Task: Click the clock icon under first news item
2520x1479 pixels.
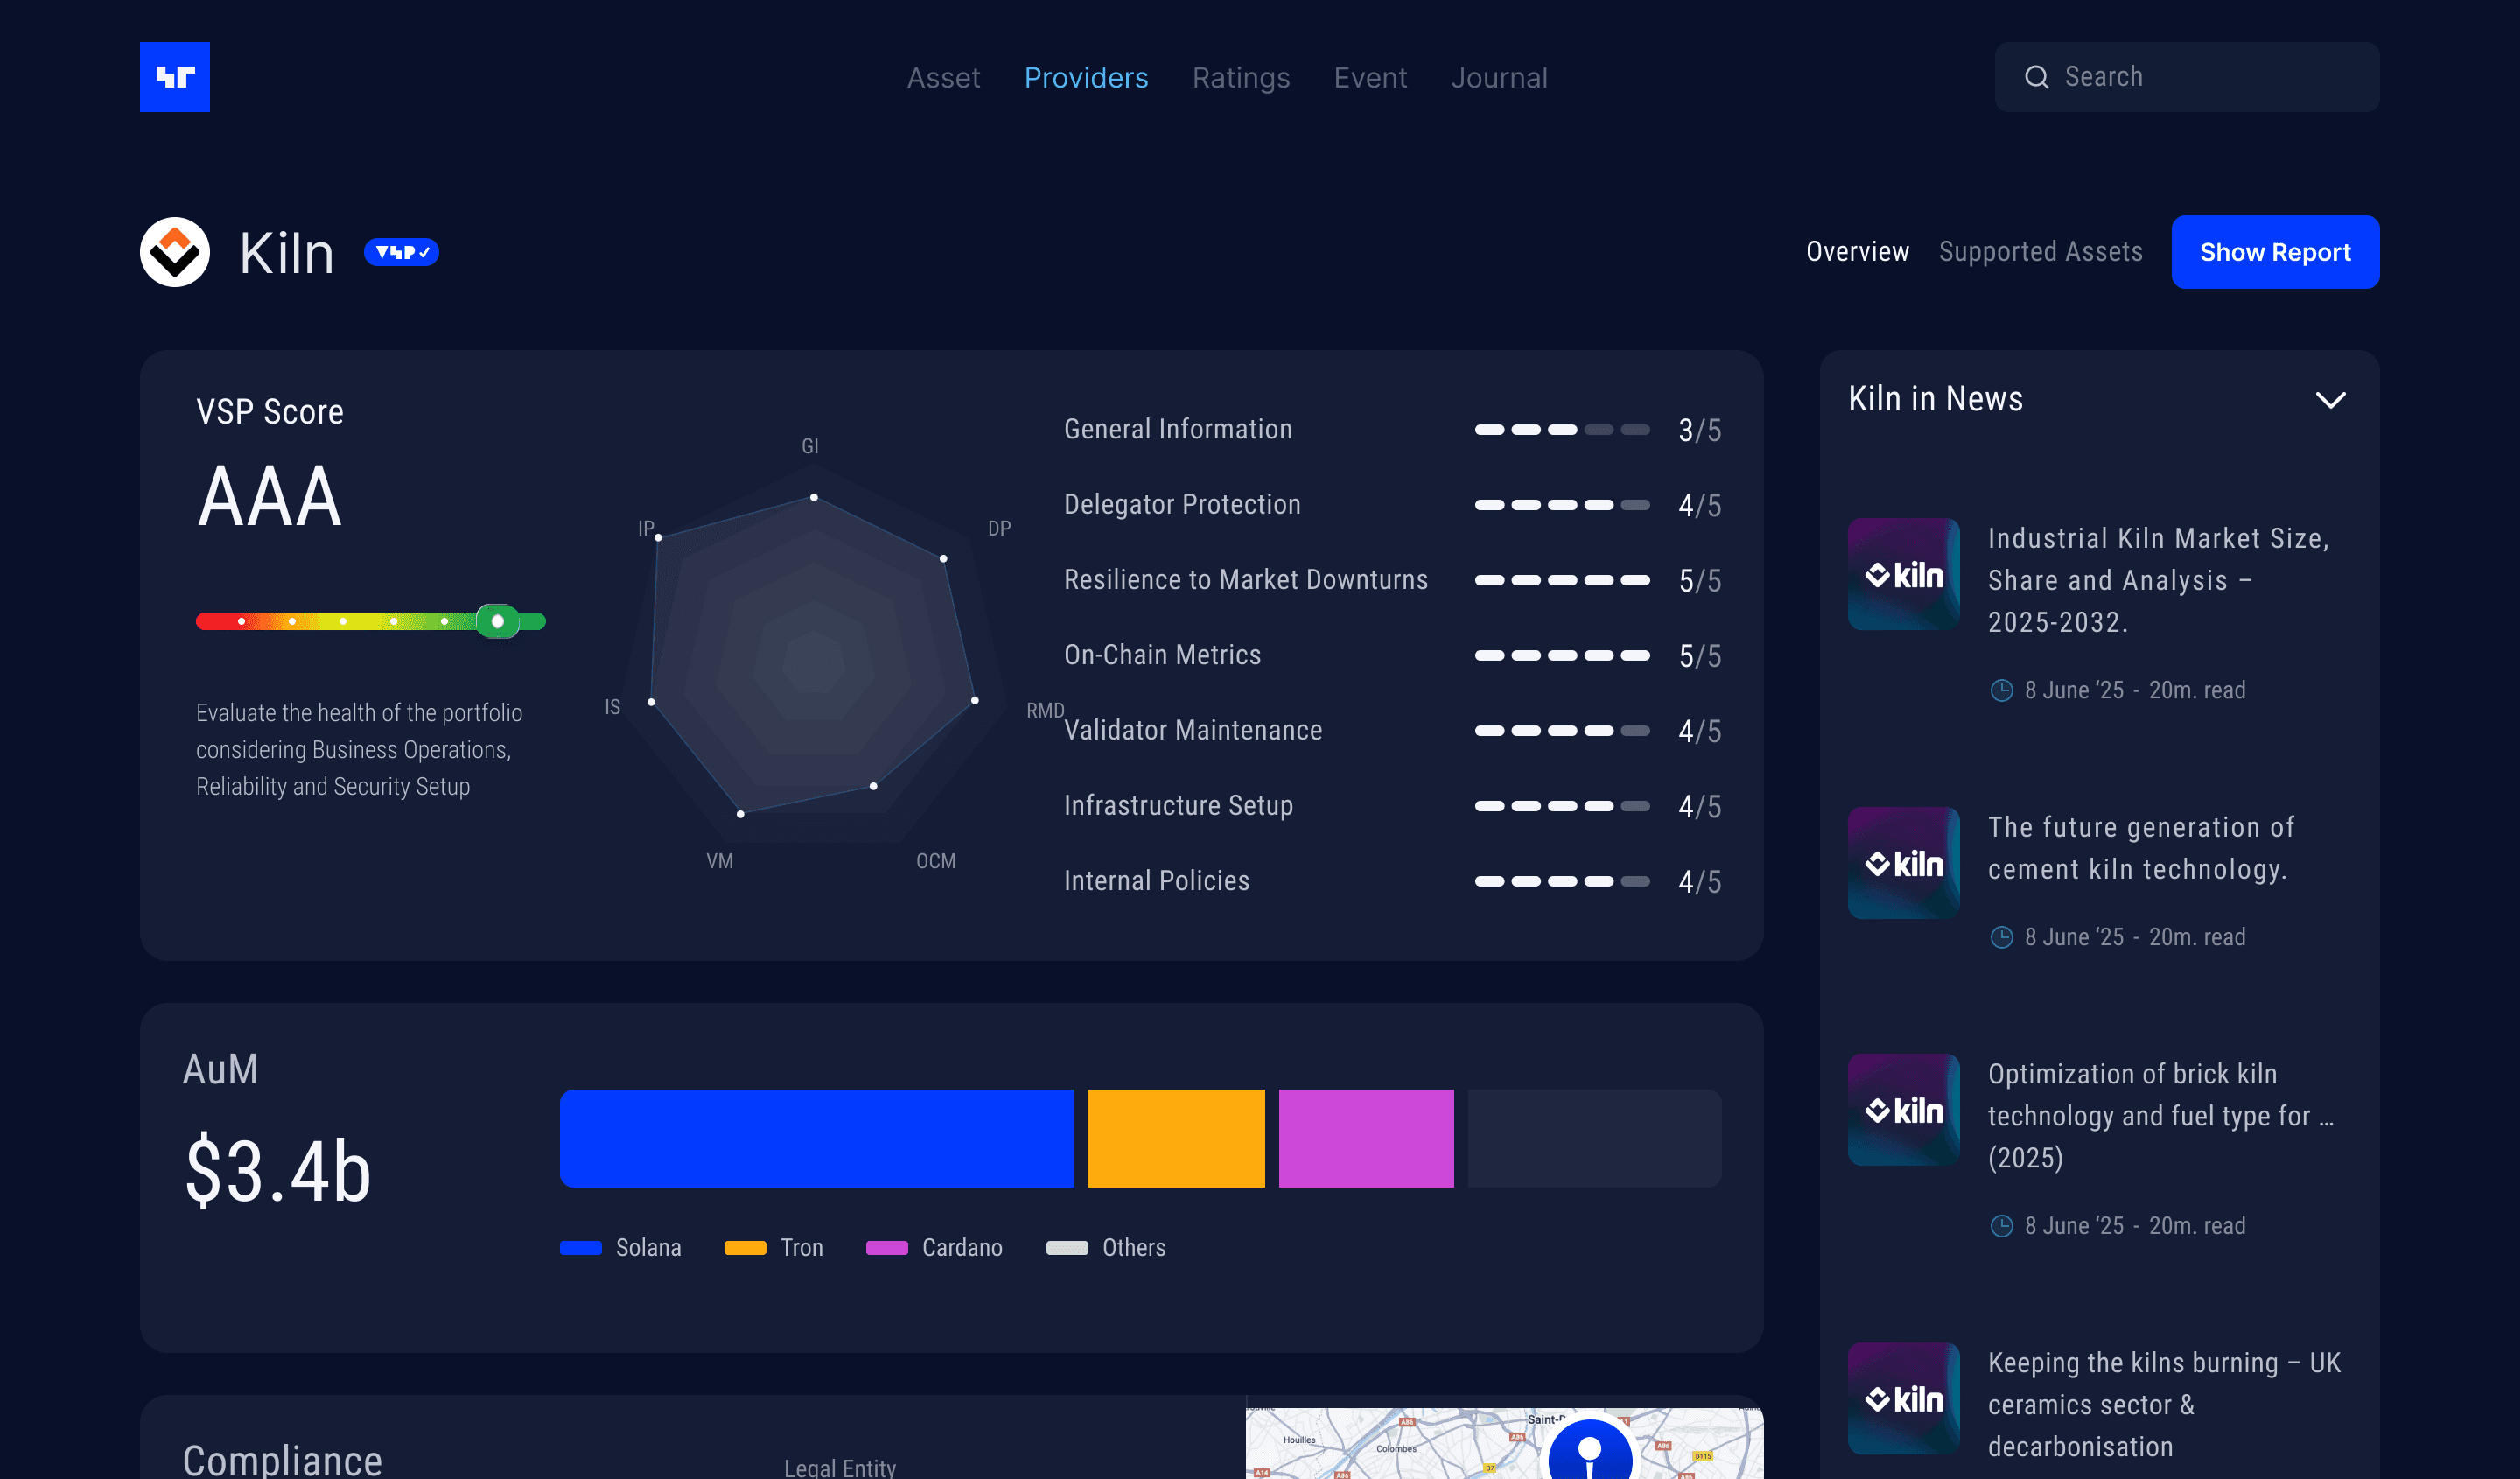Action: pyautogui.click(x=2001, y=690)
